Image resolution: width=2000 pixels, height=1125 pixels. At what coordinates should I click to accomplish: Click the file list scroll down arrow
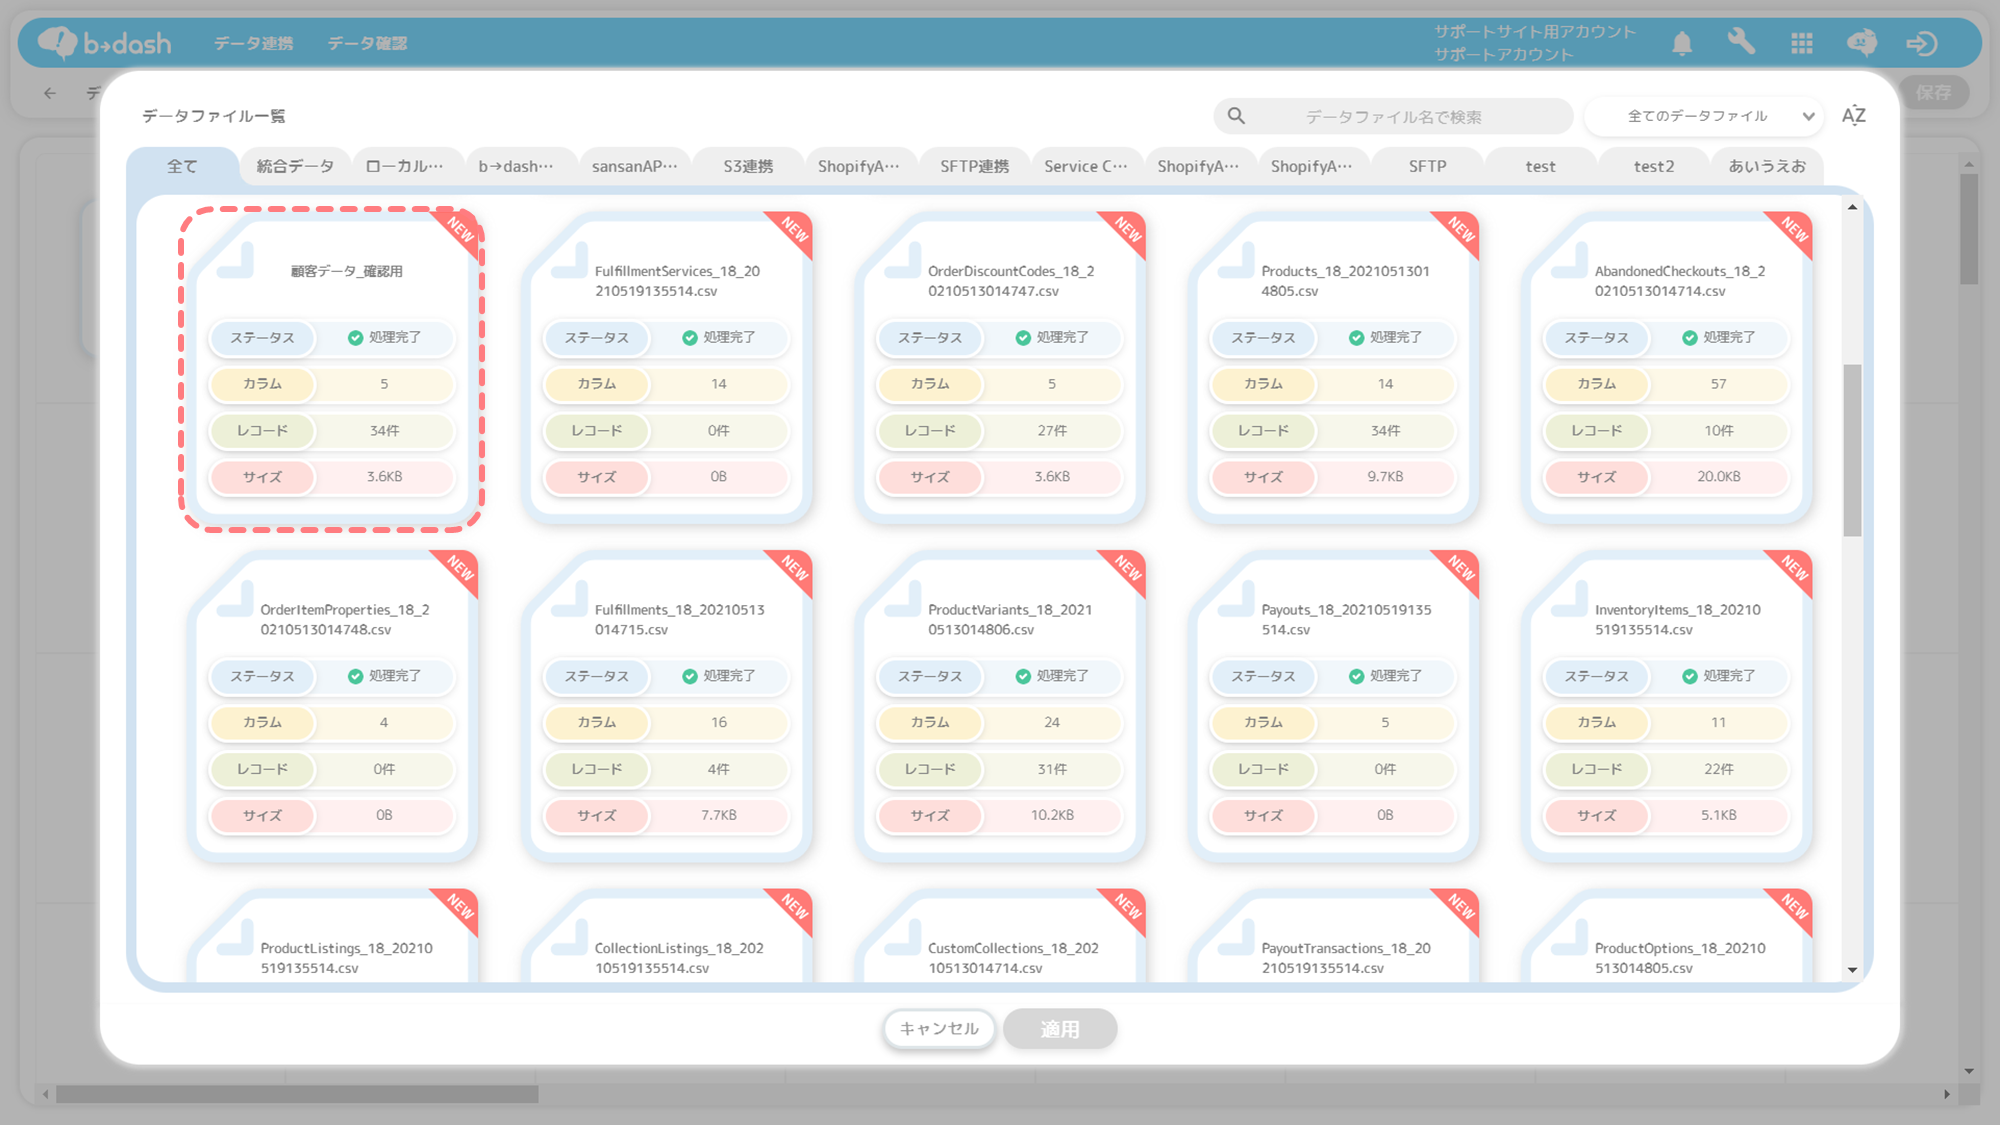(1852, 969)
